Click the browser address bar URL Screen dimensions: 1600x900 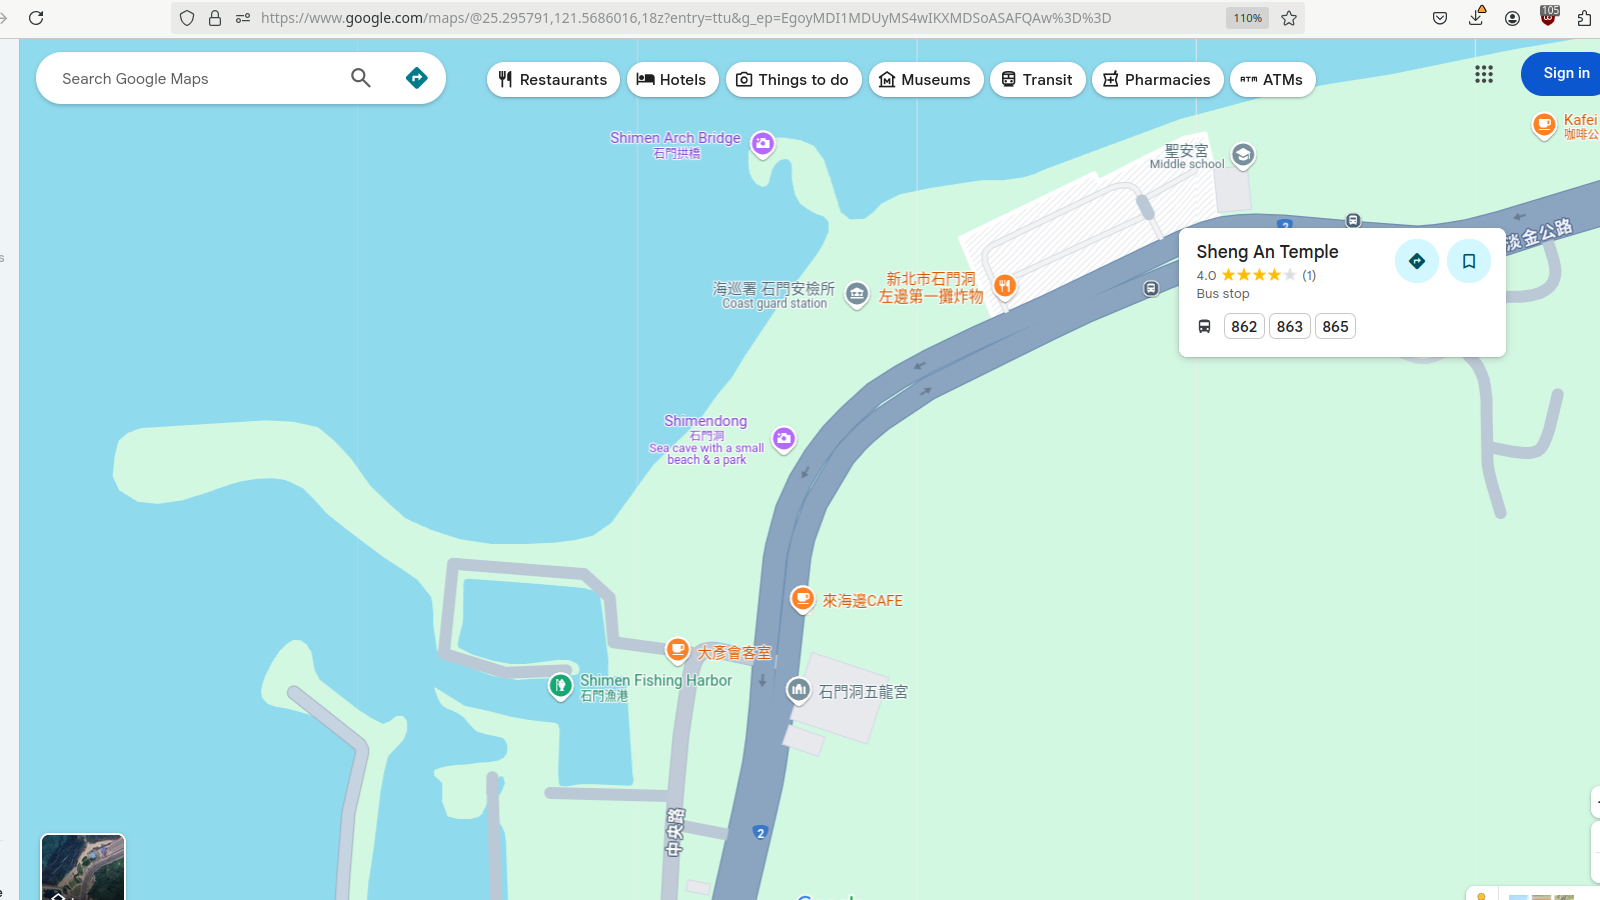click(x=685, y=18)
